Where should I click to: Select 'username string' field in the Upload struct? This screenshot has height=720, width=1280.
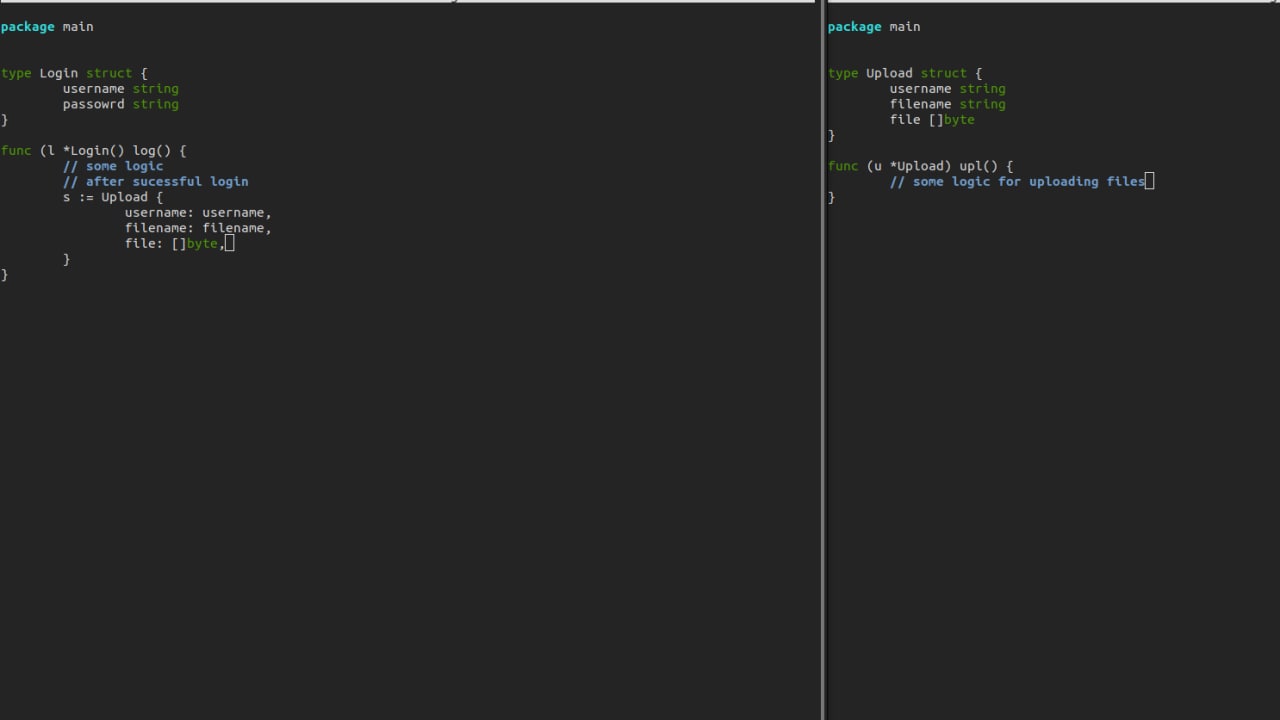948,89
